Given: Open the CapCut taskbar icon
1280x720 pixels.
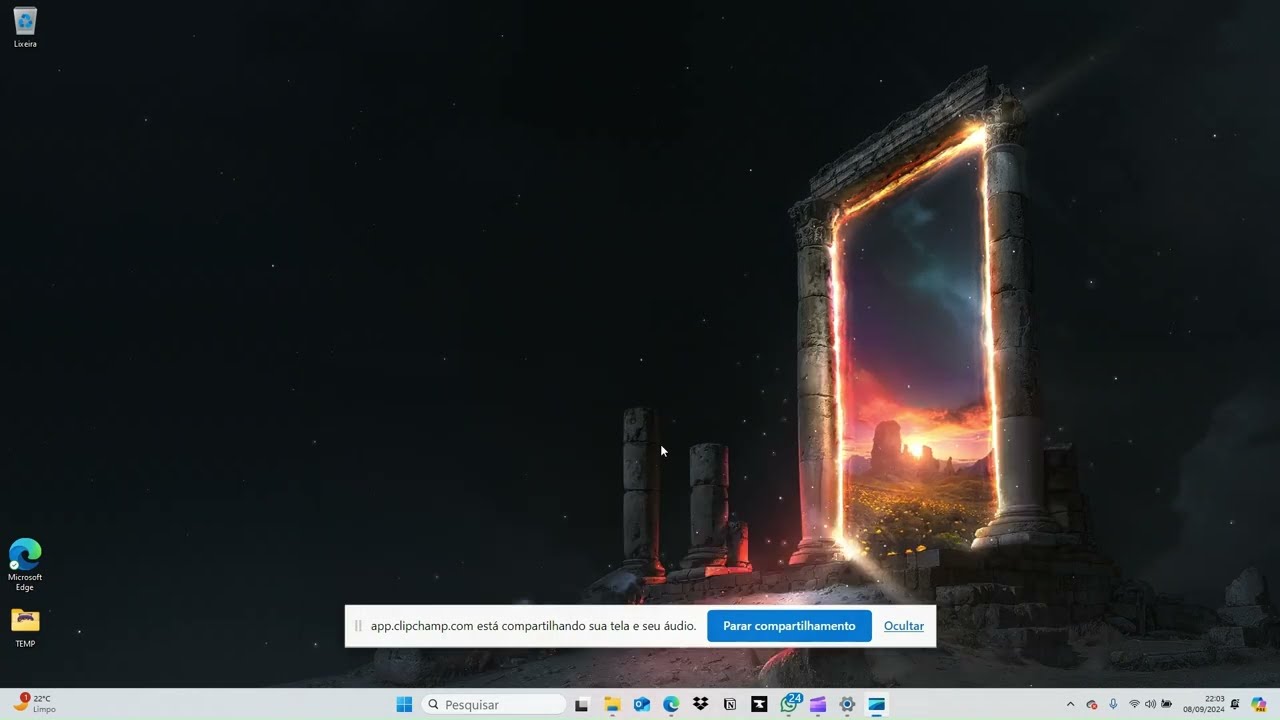Looking at the screenshot, I should click(759, 705).
